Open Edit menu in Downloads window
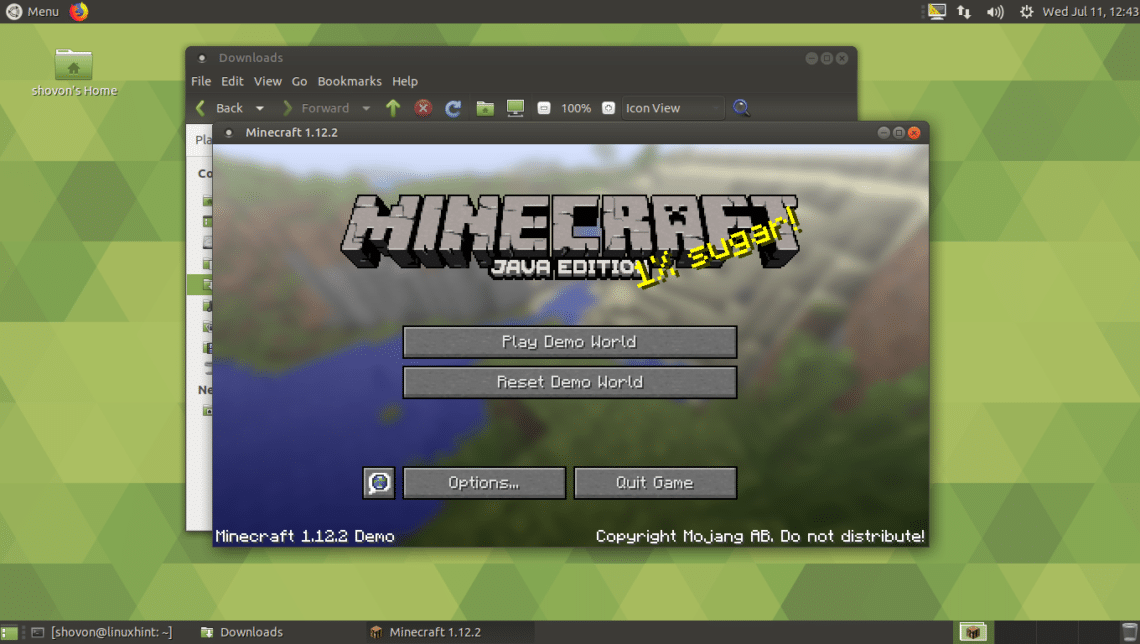This screenshot has height=644, width=1140. pyautogui.click(x=232, y=81)
